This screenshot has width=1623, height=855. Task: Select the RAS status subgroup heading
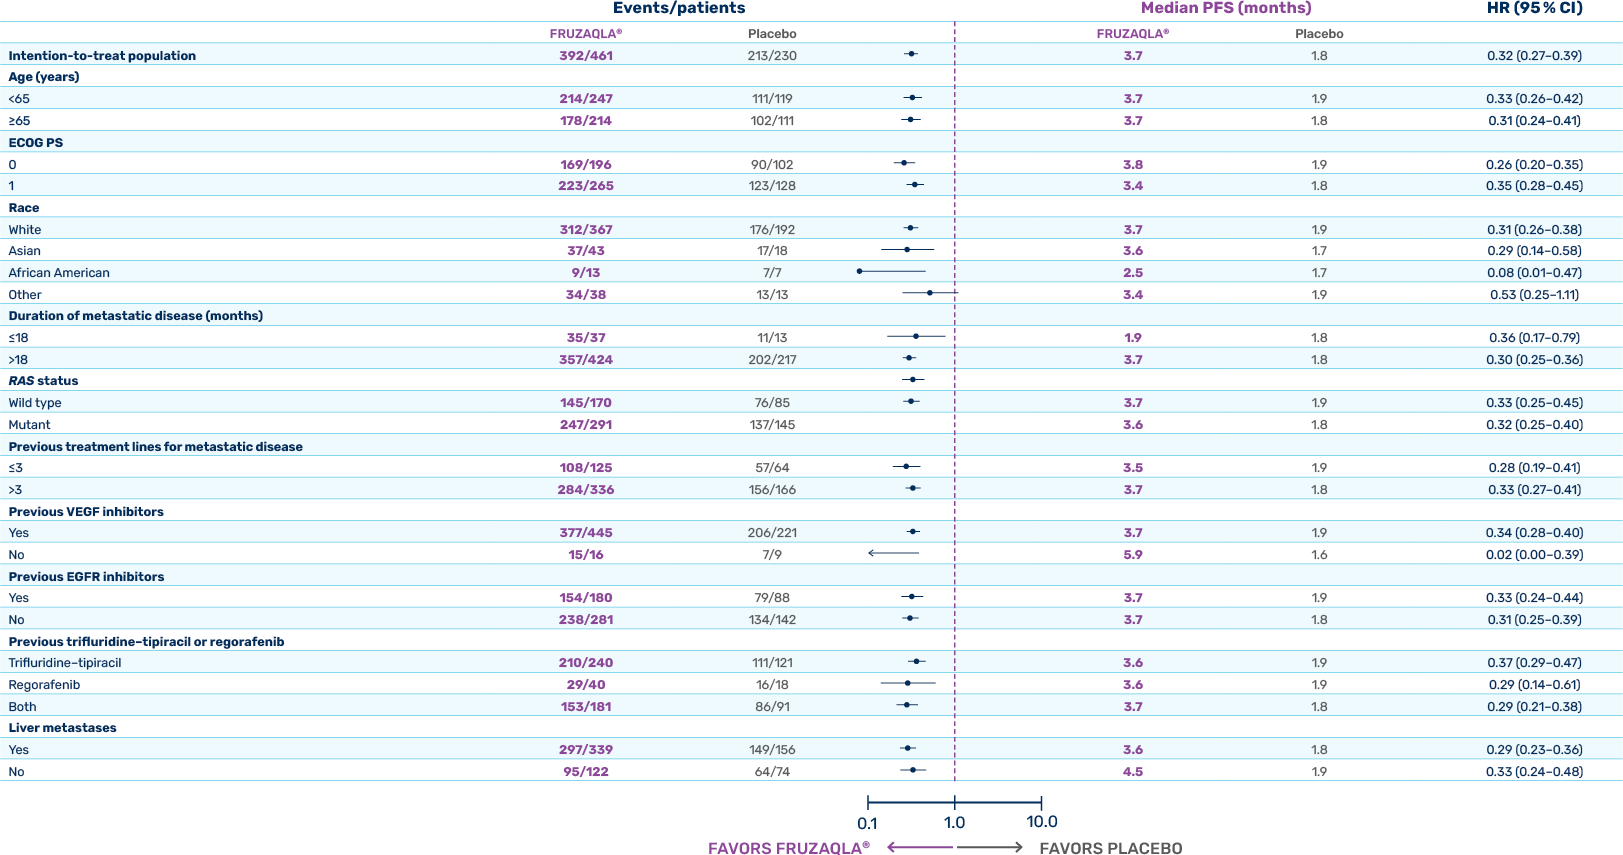[43, 381]
